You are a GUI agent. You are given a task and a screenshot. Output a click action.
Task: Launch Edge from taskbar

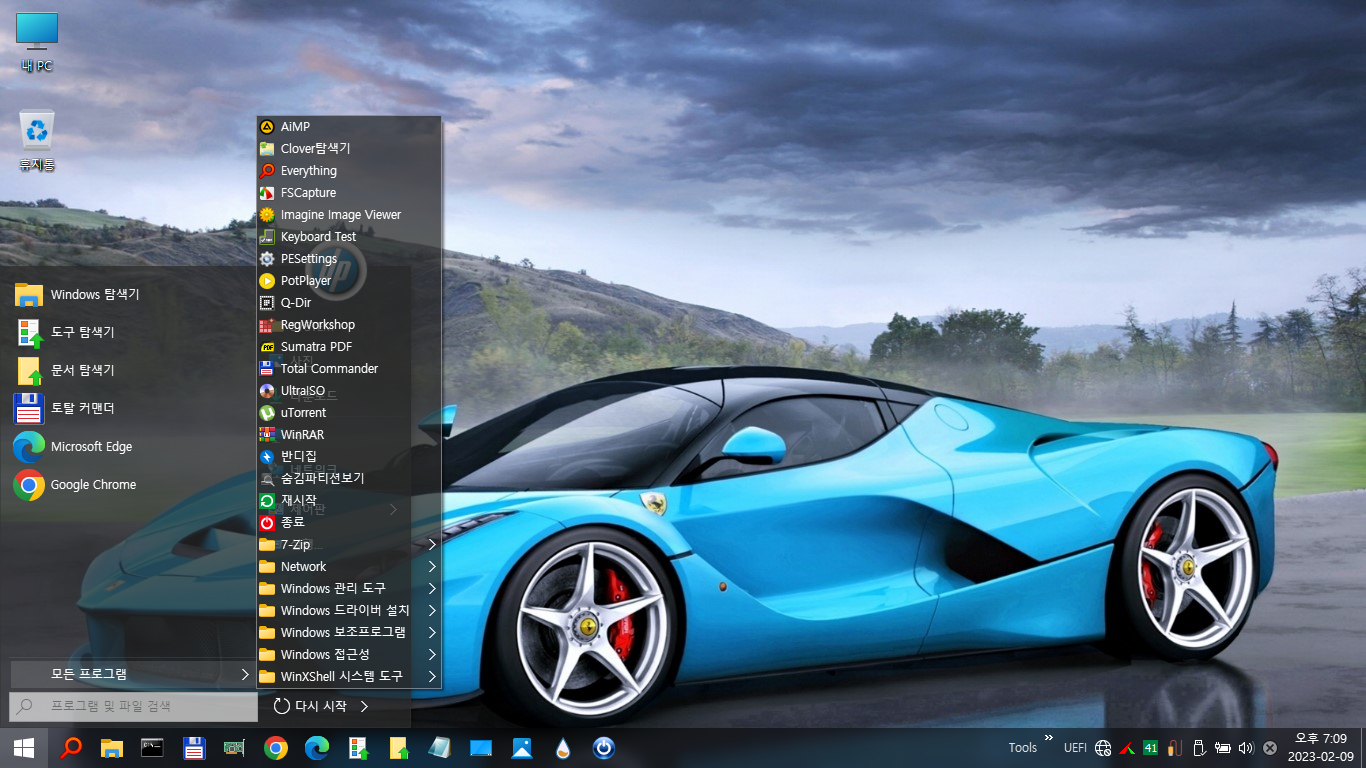pos(317,748)
